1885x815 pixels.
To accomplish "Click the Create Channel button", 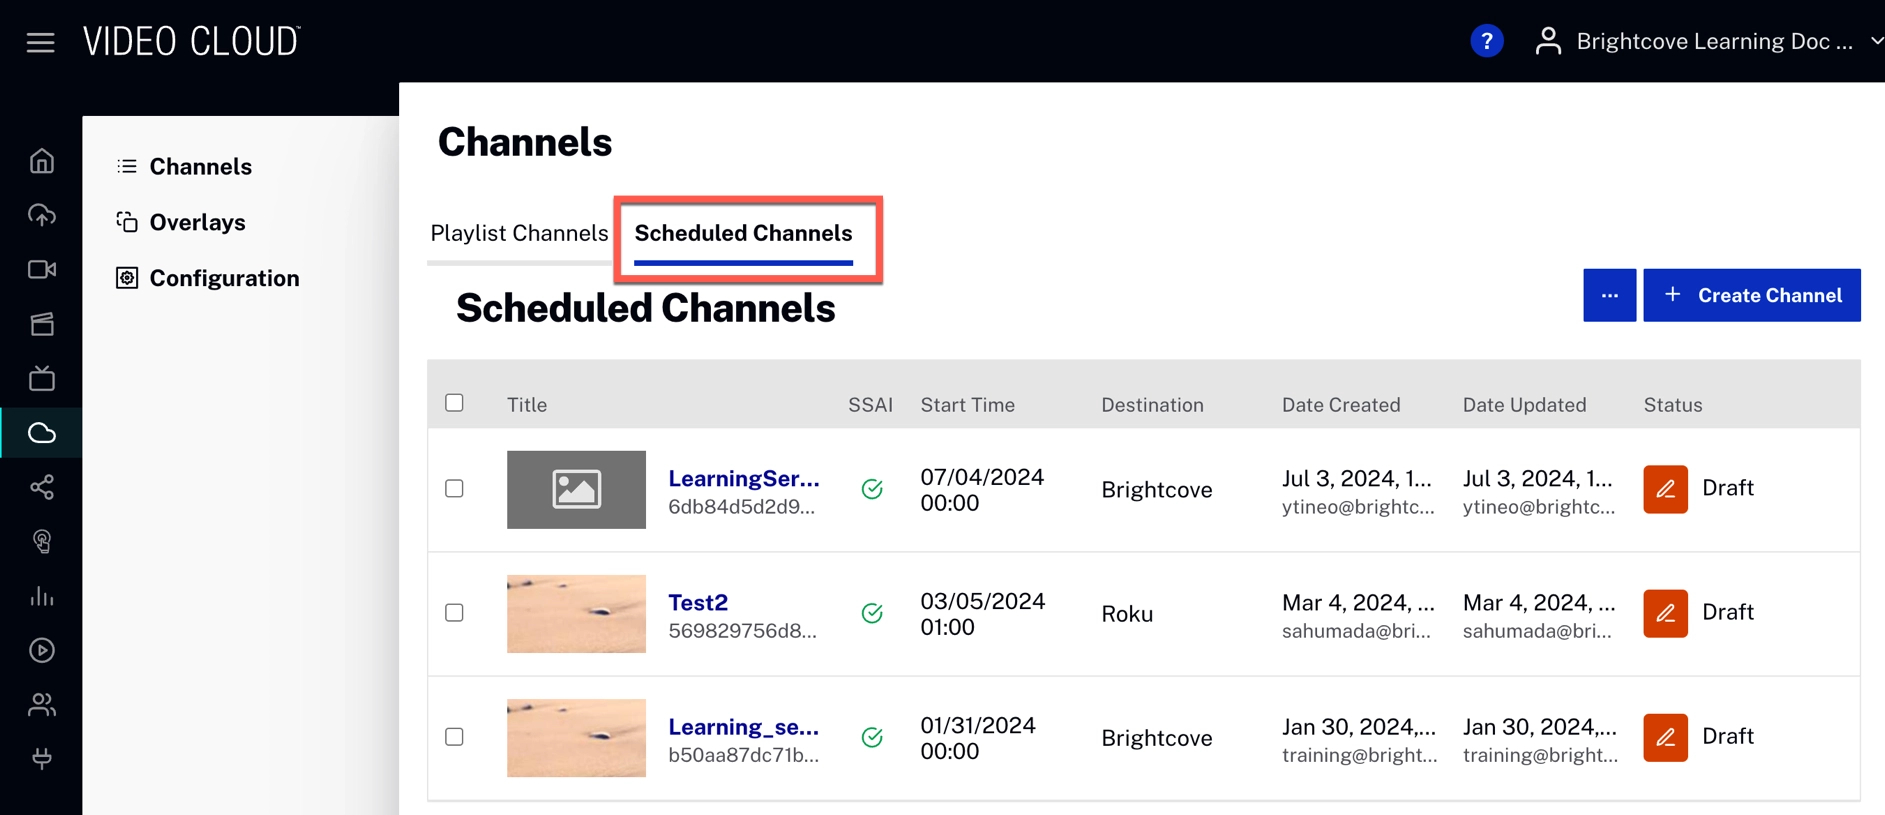I will 1751,295.
